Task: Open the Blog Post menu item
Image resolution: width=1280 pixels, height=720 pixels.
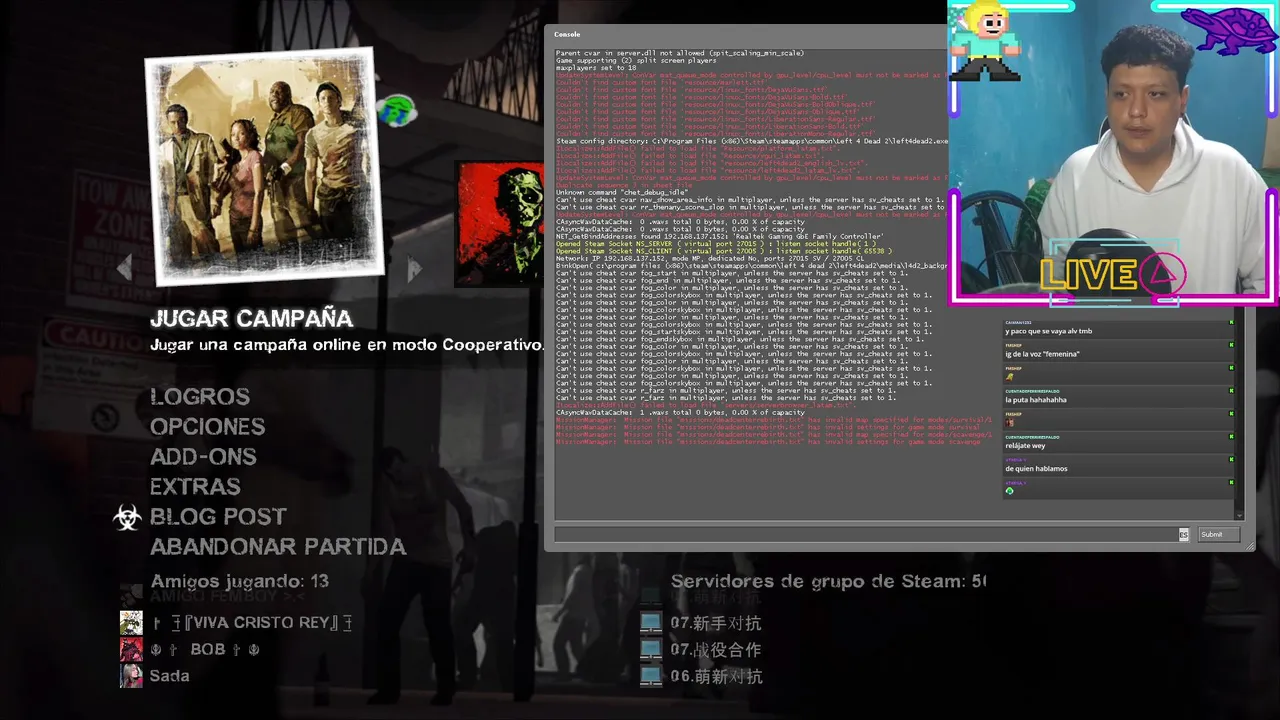Action: pyautogui.click(x=218, y=517)
